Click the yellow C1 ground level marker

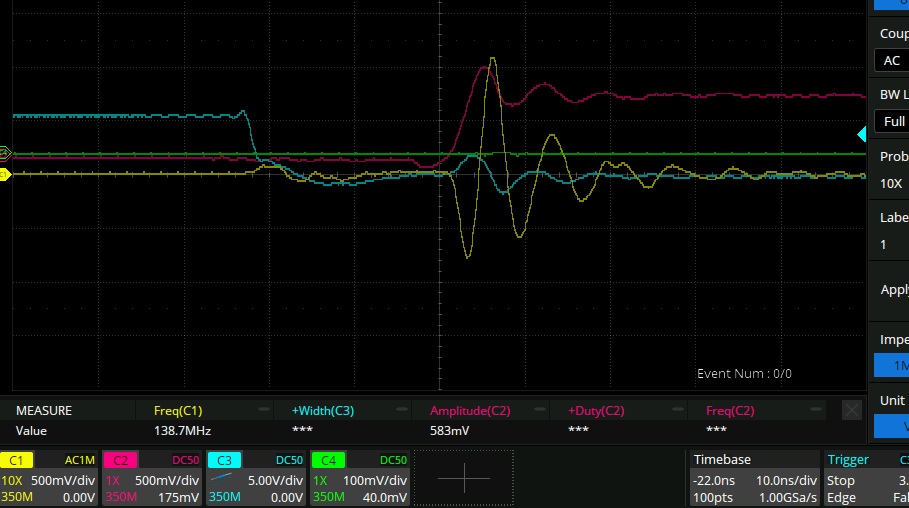5,175
